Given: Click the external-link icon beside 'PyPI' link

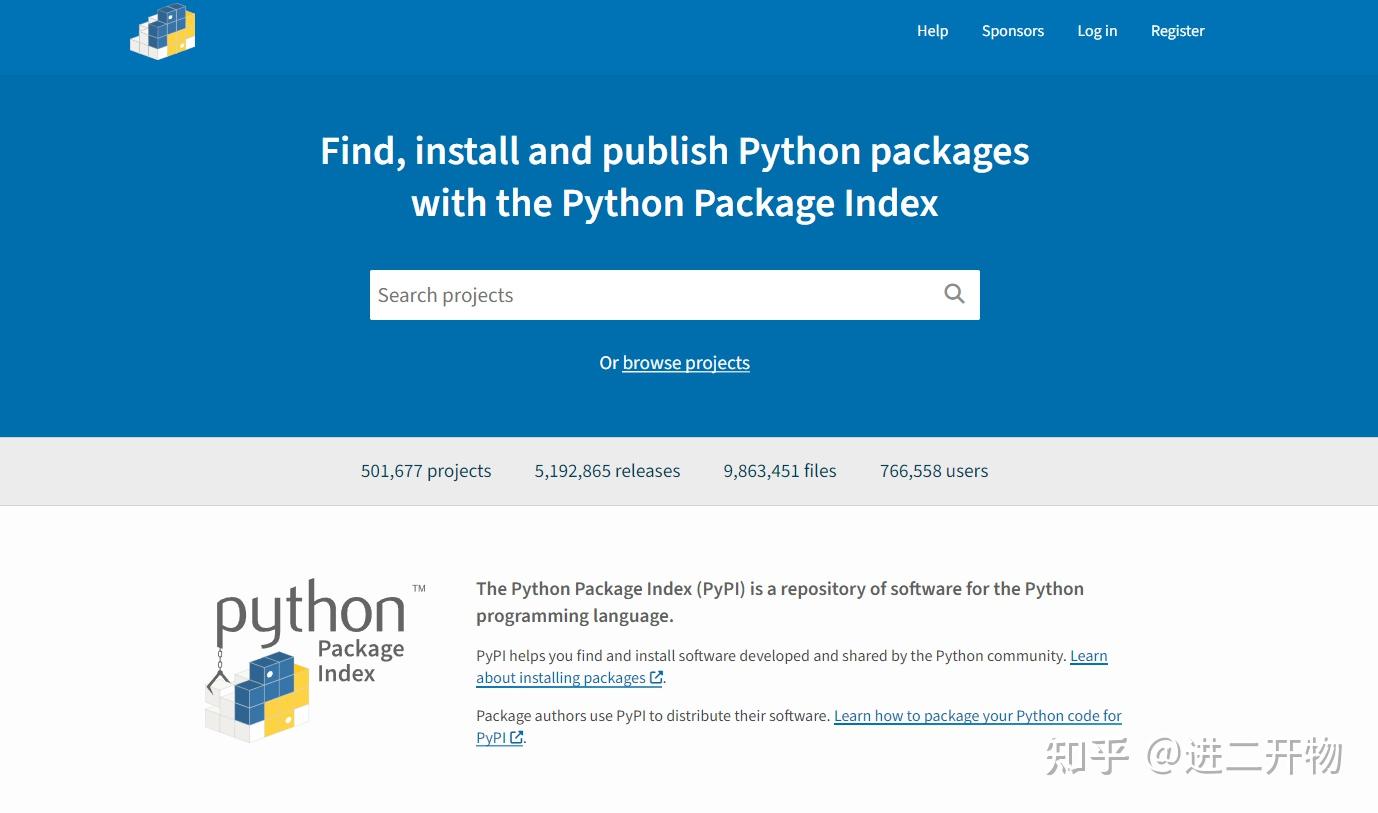Looking at the screenshot, I should [517, 738].
